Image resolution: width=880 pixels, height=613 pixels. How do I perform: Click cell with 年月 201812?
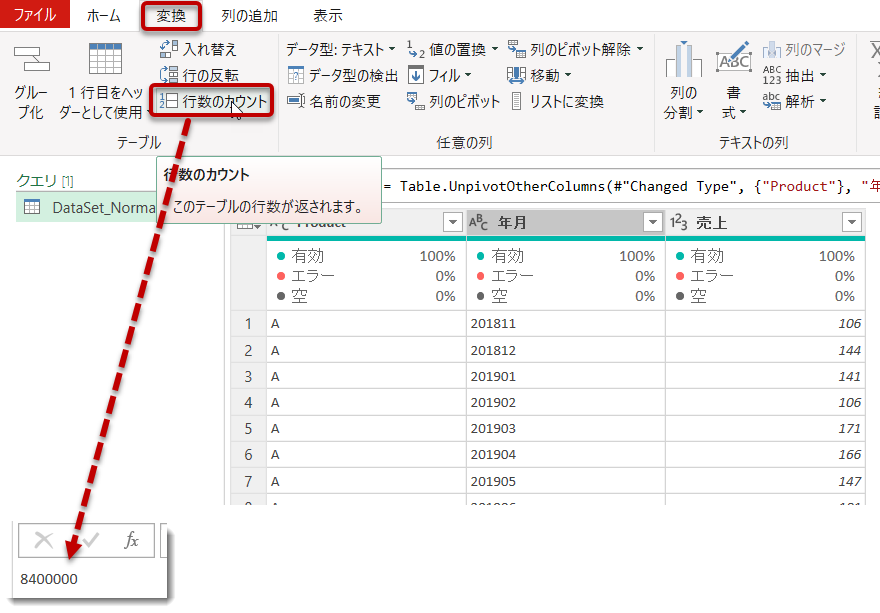coord(565,350)
